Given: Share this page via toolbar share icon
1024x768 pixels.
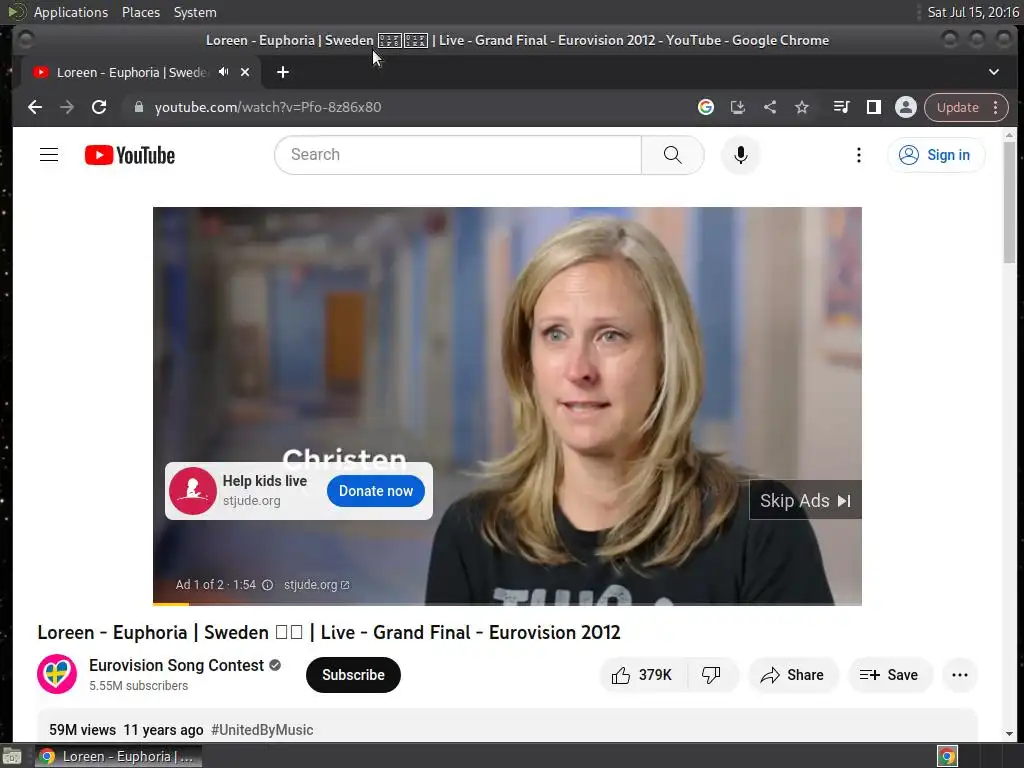Looking at the screenshot, I should pos(770,107).
